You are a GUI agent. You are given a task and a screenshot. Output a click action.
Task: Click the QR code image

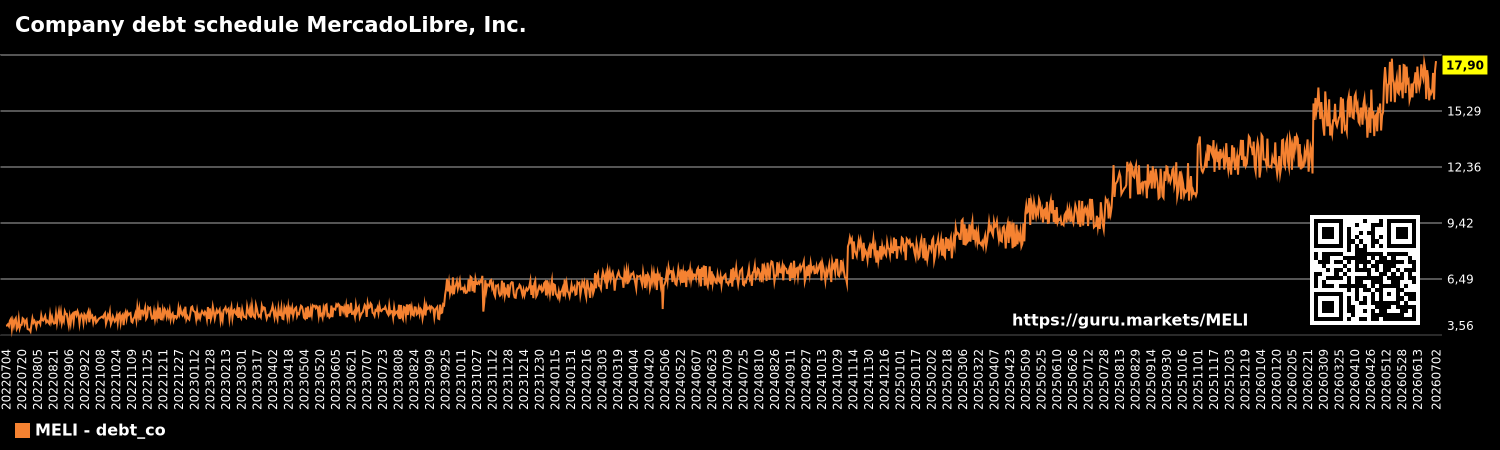click(1365, 270)
